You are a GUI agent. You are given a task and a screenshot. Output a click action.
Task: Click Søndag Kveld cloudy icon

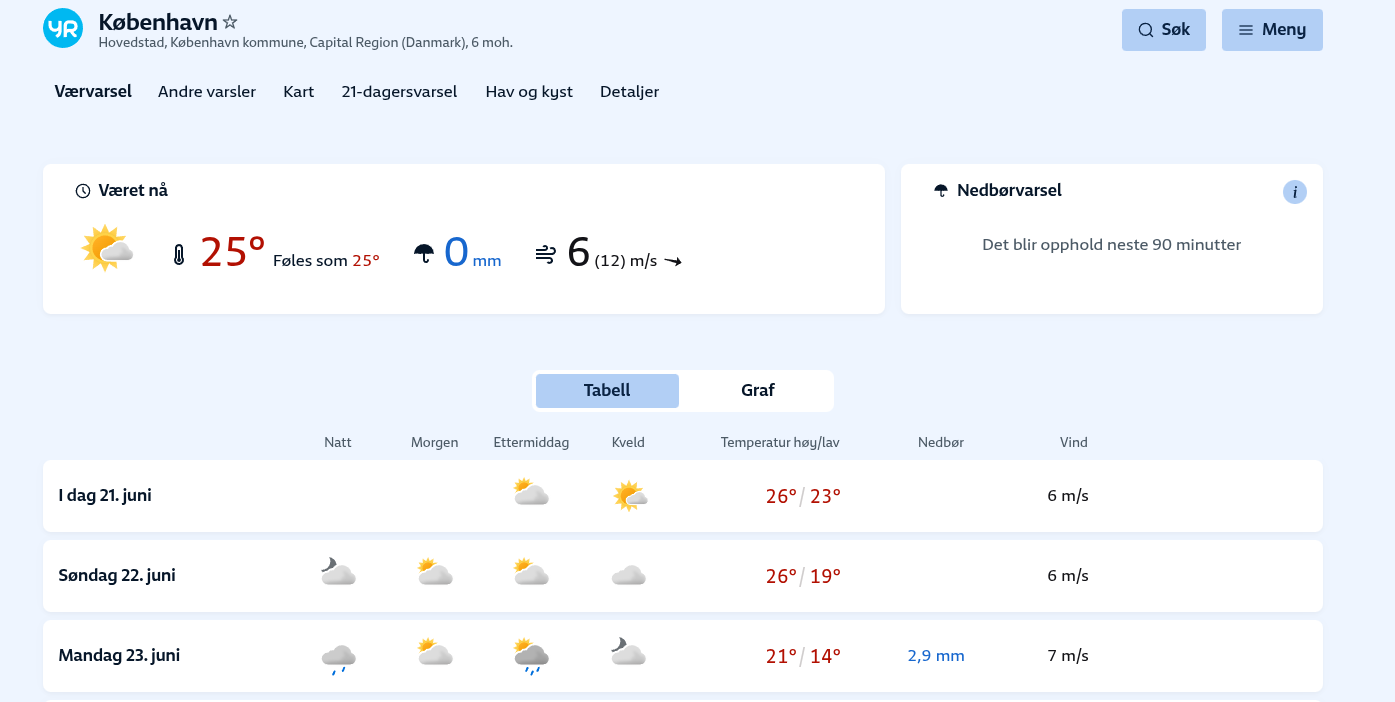click(629, 576)
